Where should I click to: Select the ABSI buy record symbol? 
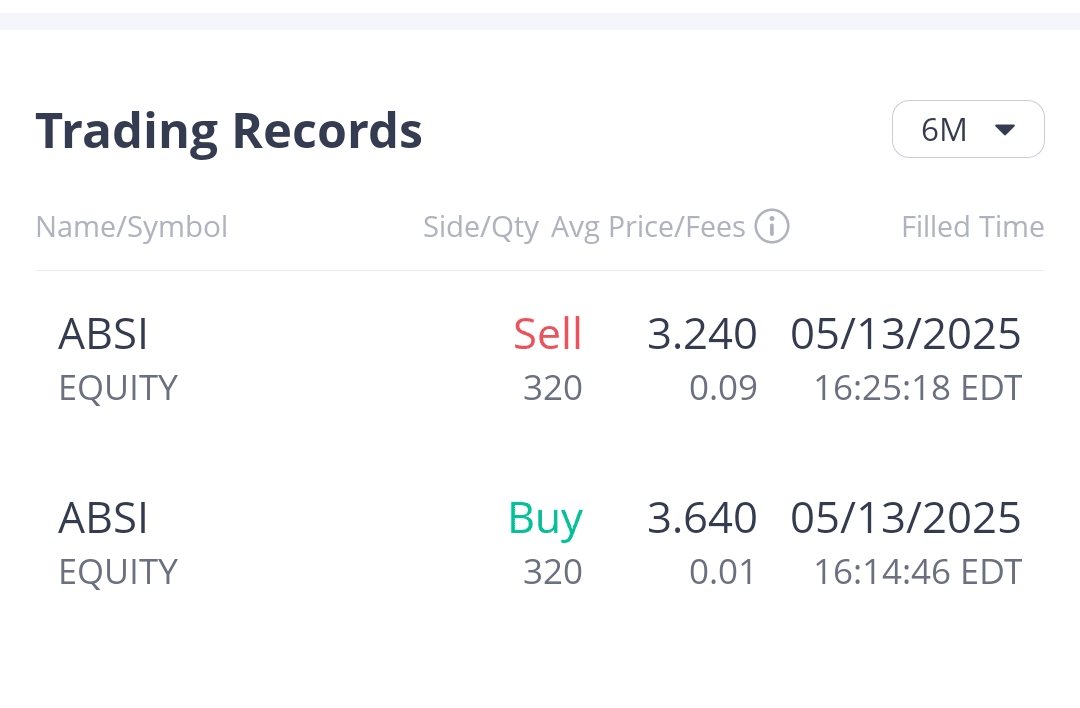point(103,518)
